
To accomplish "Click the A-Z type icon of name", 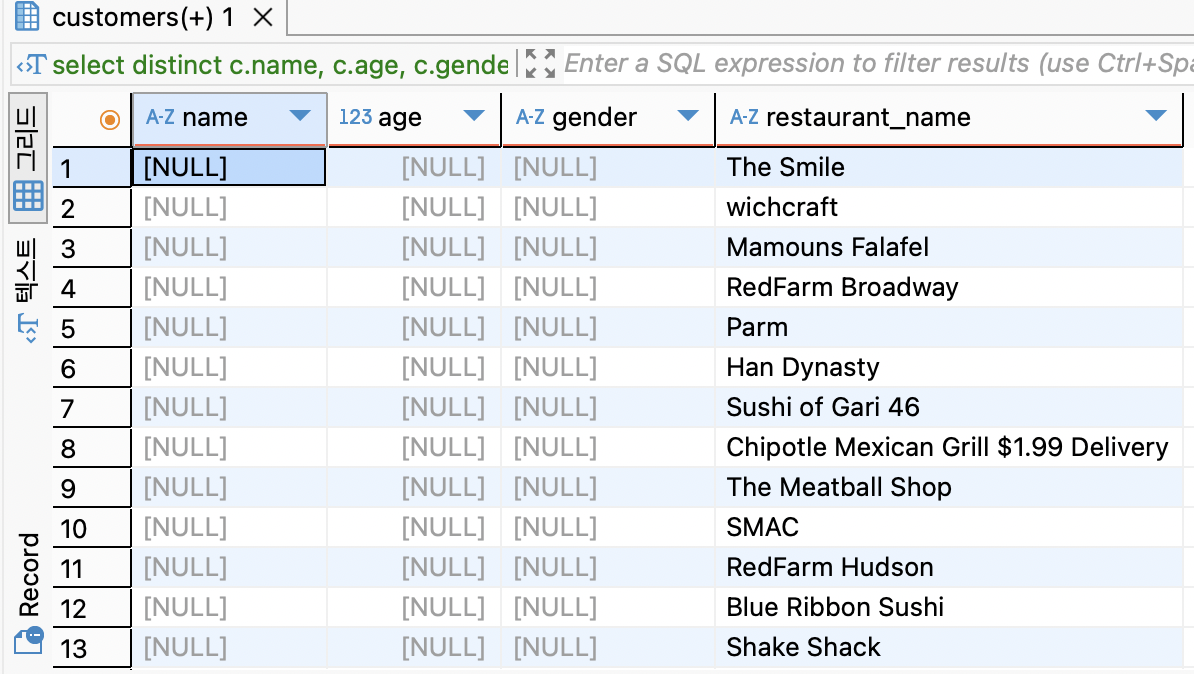I will (x=160, y=117).
